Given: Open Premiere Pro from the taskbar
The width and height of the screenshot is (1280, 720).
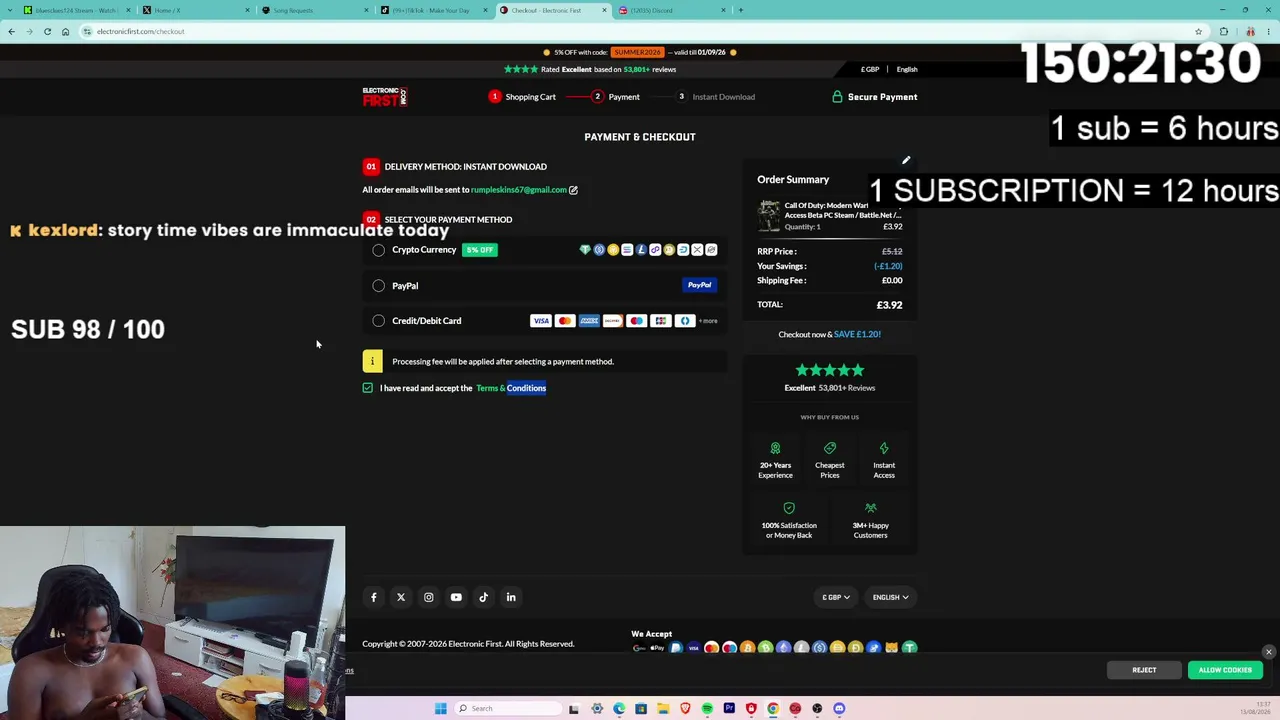Looking at the screenshot, I should 729,709.
